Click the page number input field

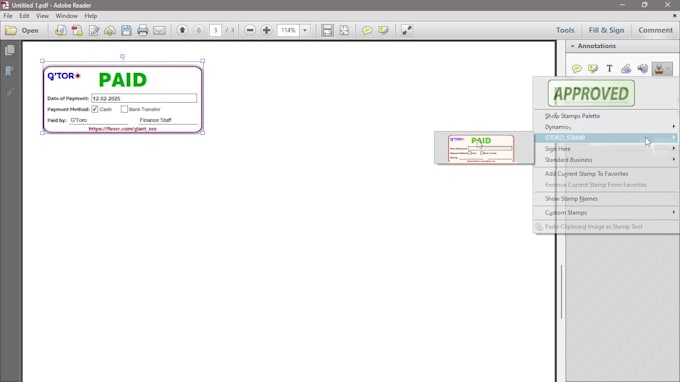point(215,30)
